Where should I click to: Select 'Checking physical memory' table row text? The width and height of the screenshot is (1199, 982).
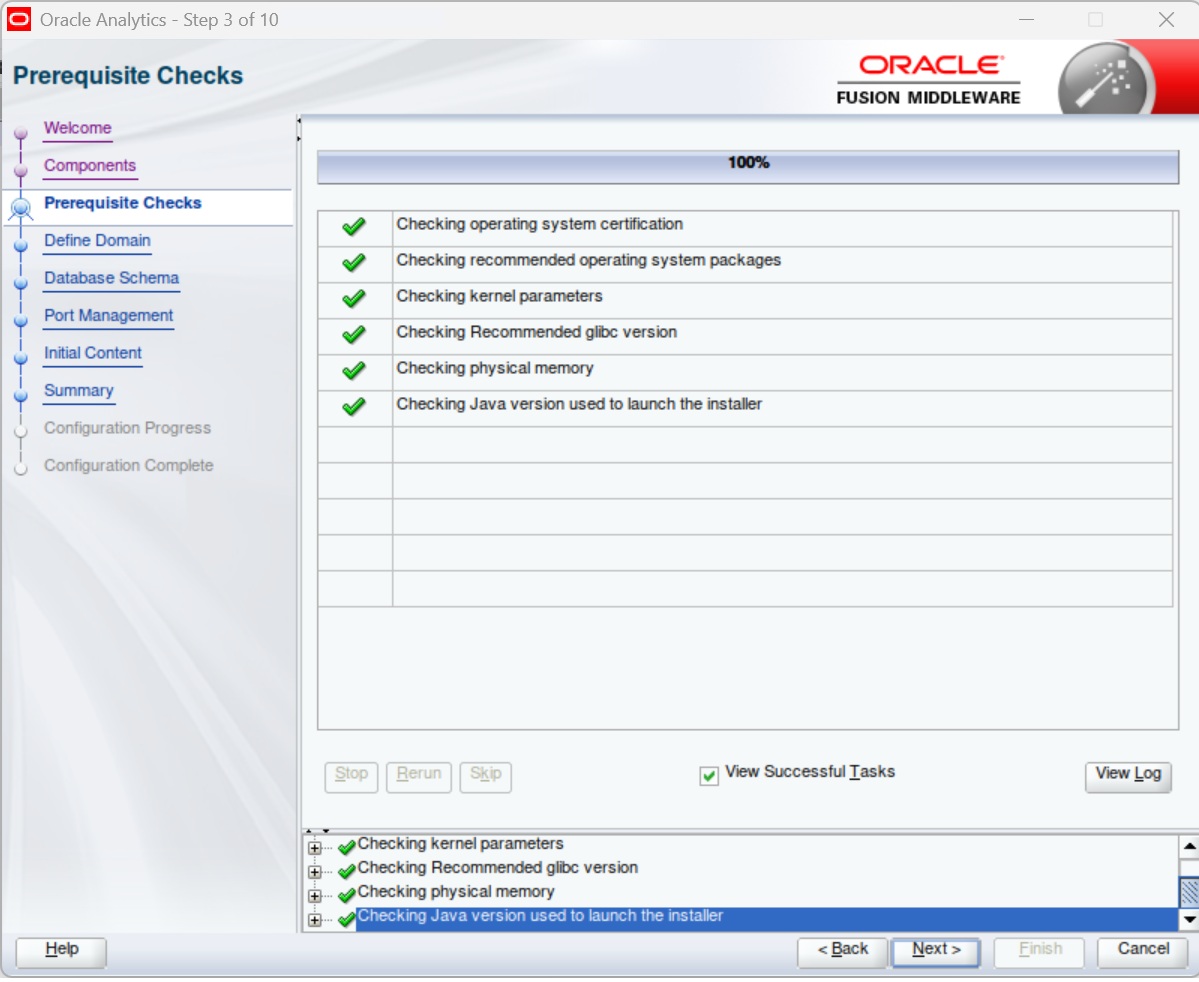(495, 368)
